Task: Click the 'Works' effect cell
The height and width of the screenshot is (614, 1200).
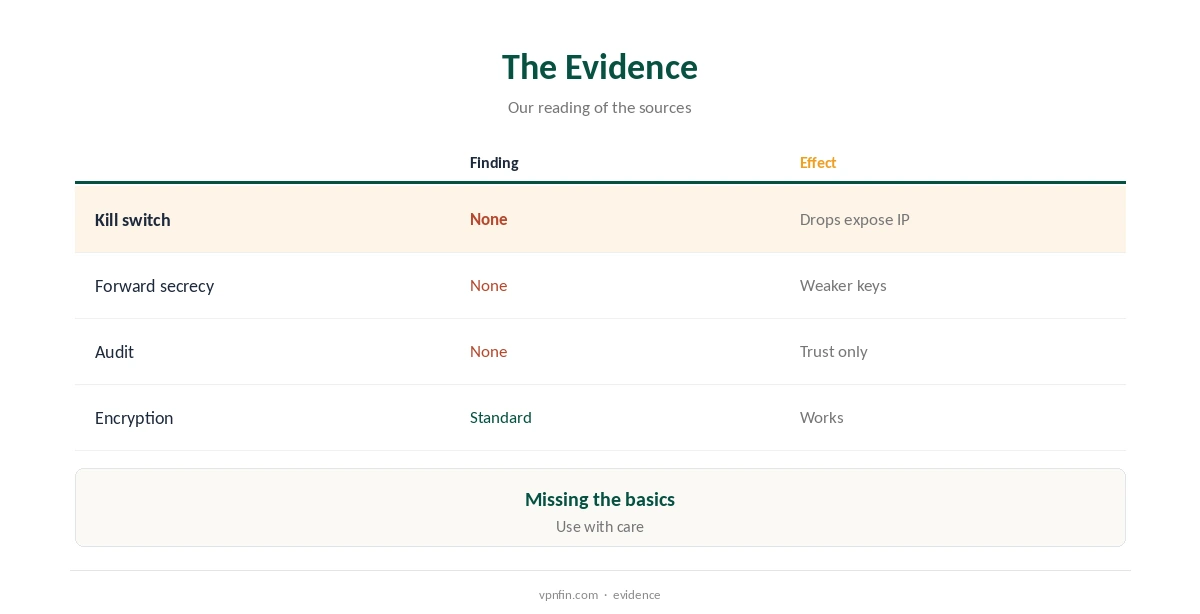Action: point(822,417)
